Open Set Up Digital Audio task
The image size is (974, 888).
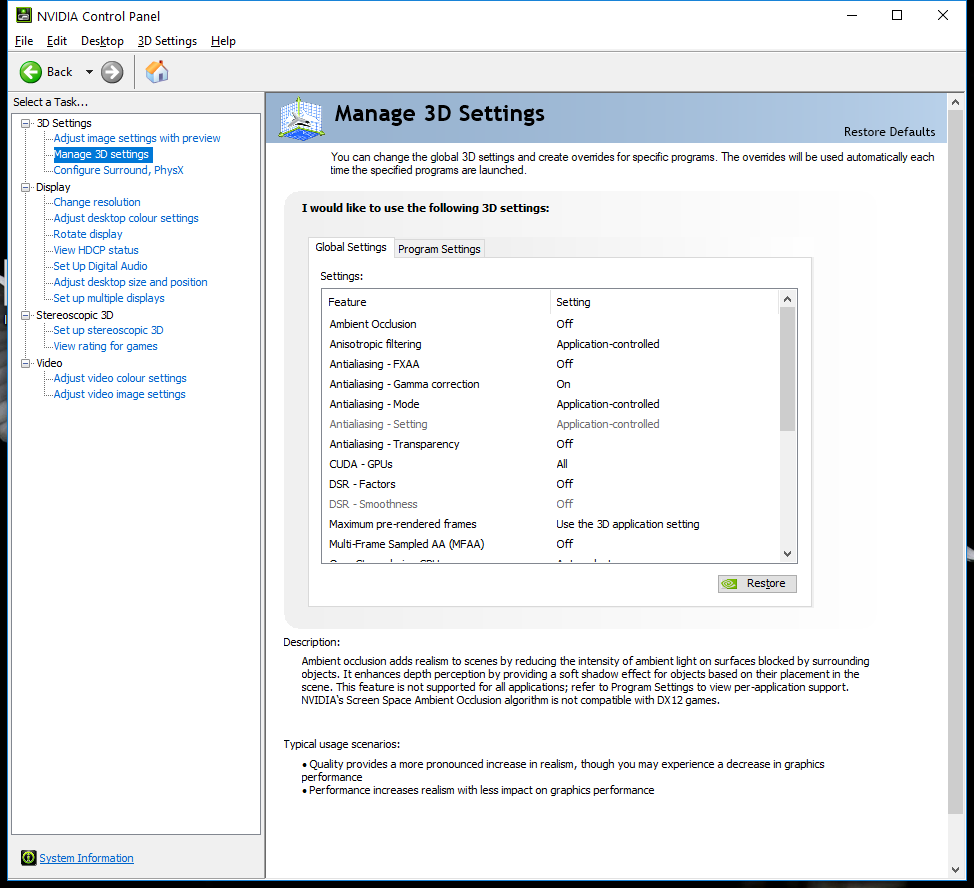point(100,266)
